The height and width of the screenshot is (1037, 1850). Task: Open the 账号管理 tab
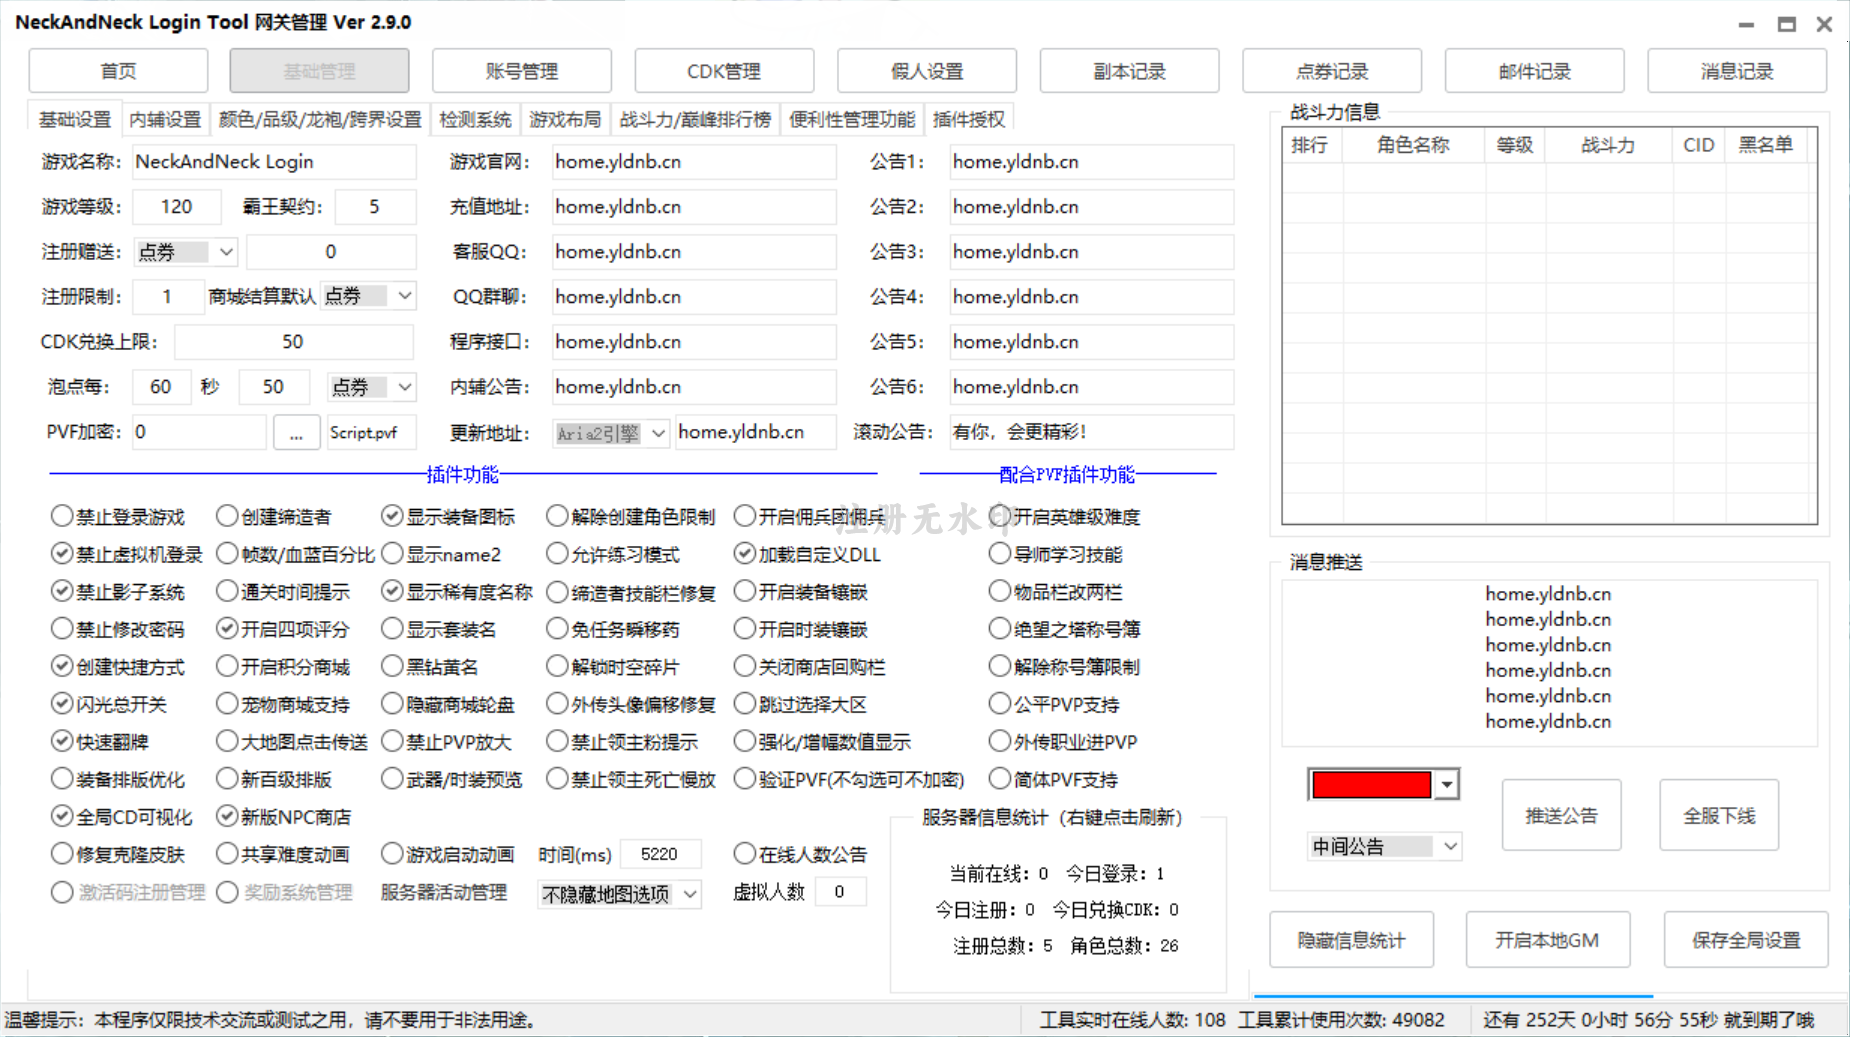[x=521, y=71]
